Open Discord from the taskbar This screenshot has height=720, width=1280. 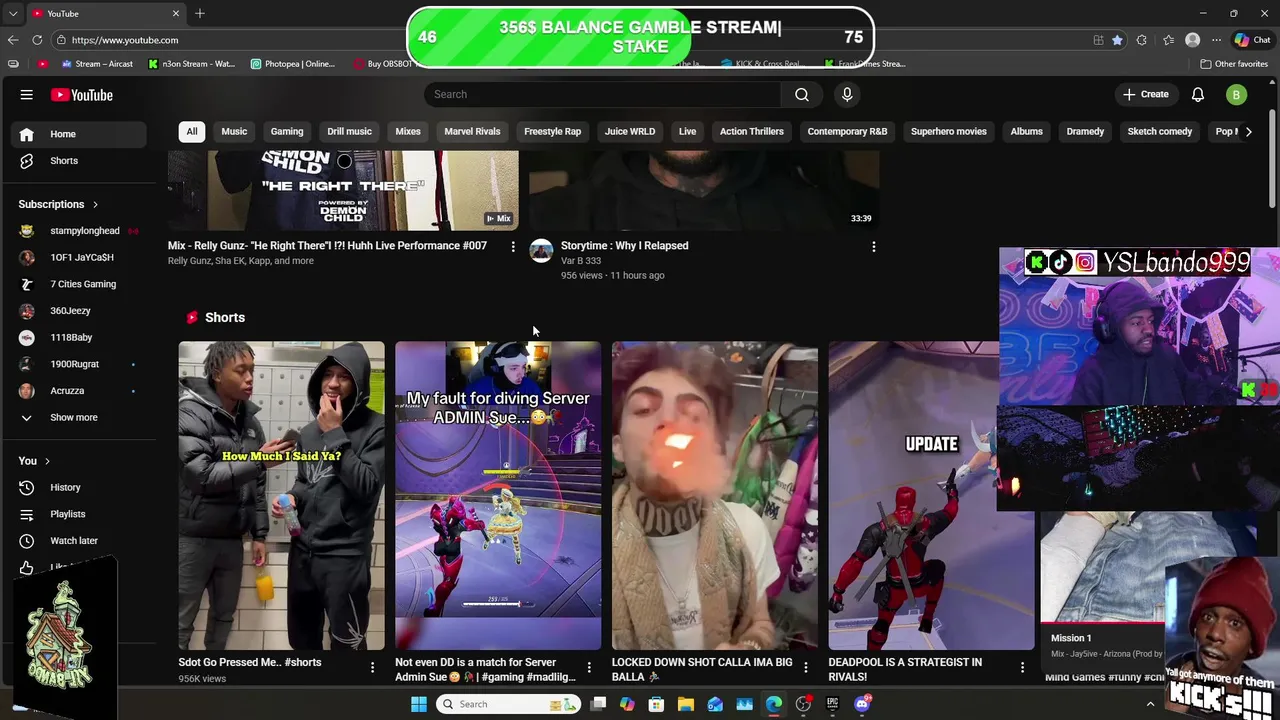(862, 704)
